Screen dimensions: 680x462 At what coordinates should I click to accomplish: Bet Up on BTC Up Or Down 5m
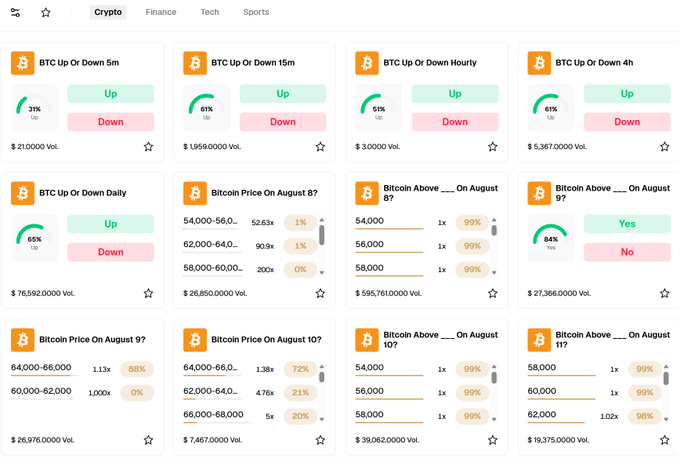coord(111,94)
